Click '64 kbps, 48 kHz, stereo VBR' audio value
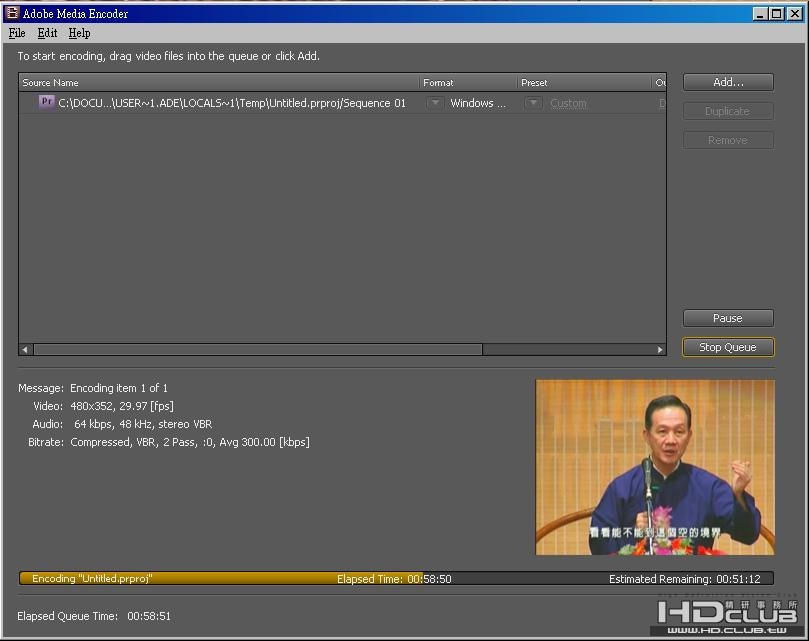 143,424
